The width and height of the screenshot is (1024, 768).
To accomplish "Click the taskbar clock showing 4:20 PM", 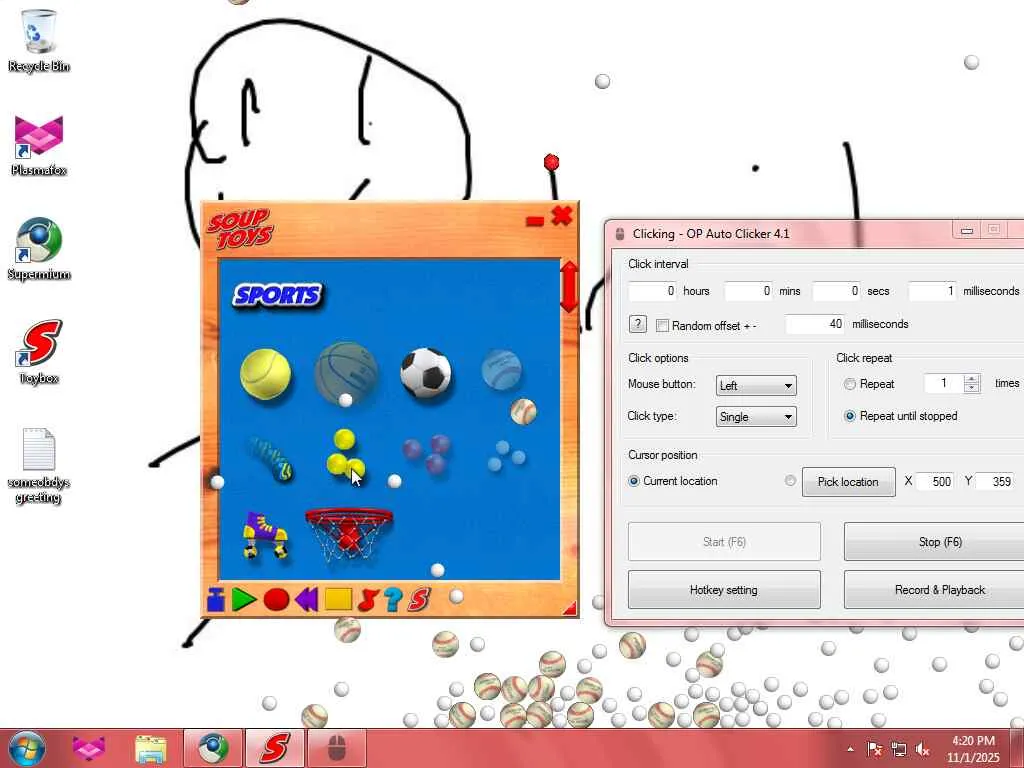I will click(973, 749).
